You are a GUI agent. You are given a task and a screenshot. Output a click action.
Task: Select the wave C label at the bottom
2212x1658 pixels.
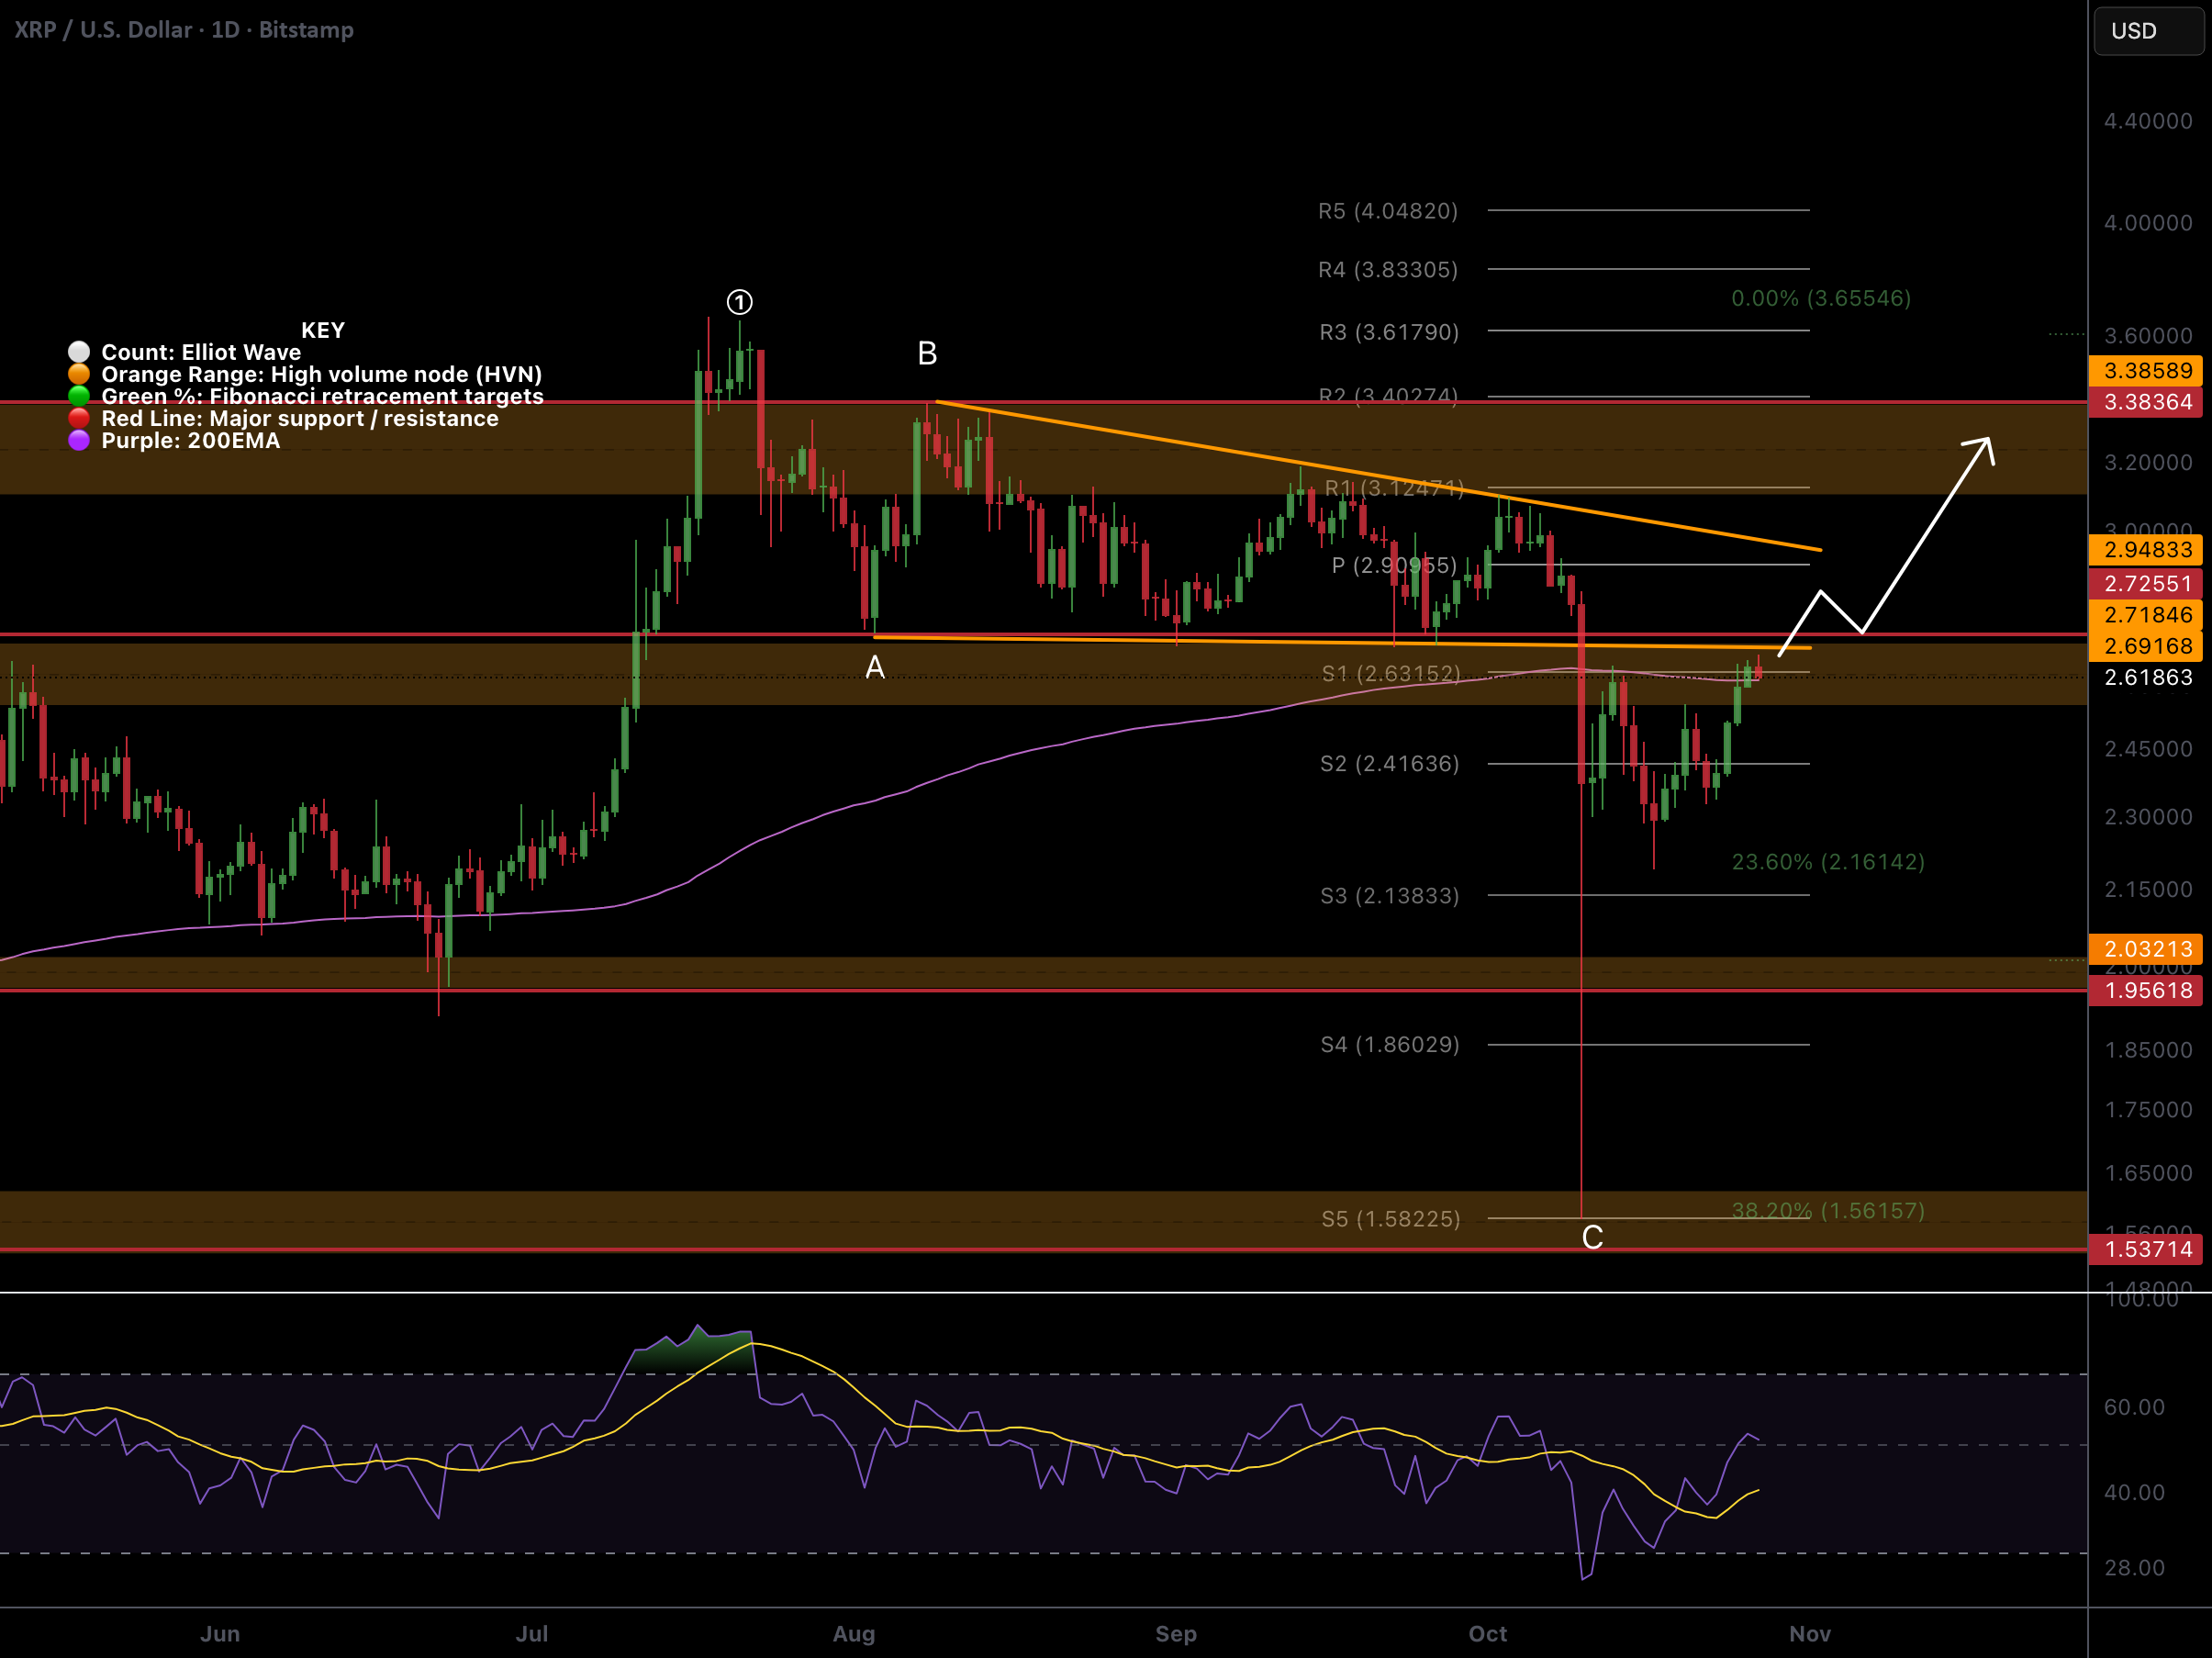(x=1592, y=1238)
